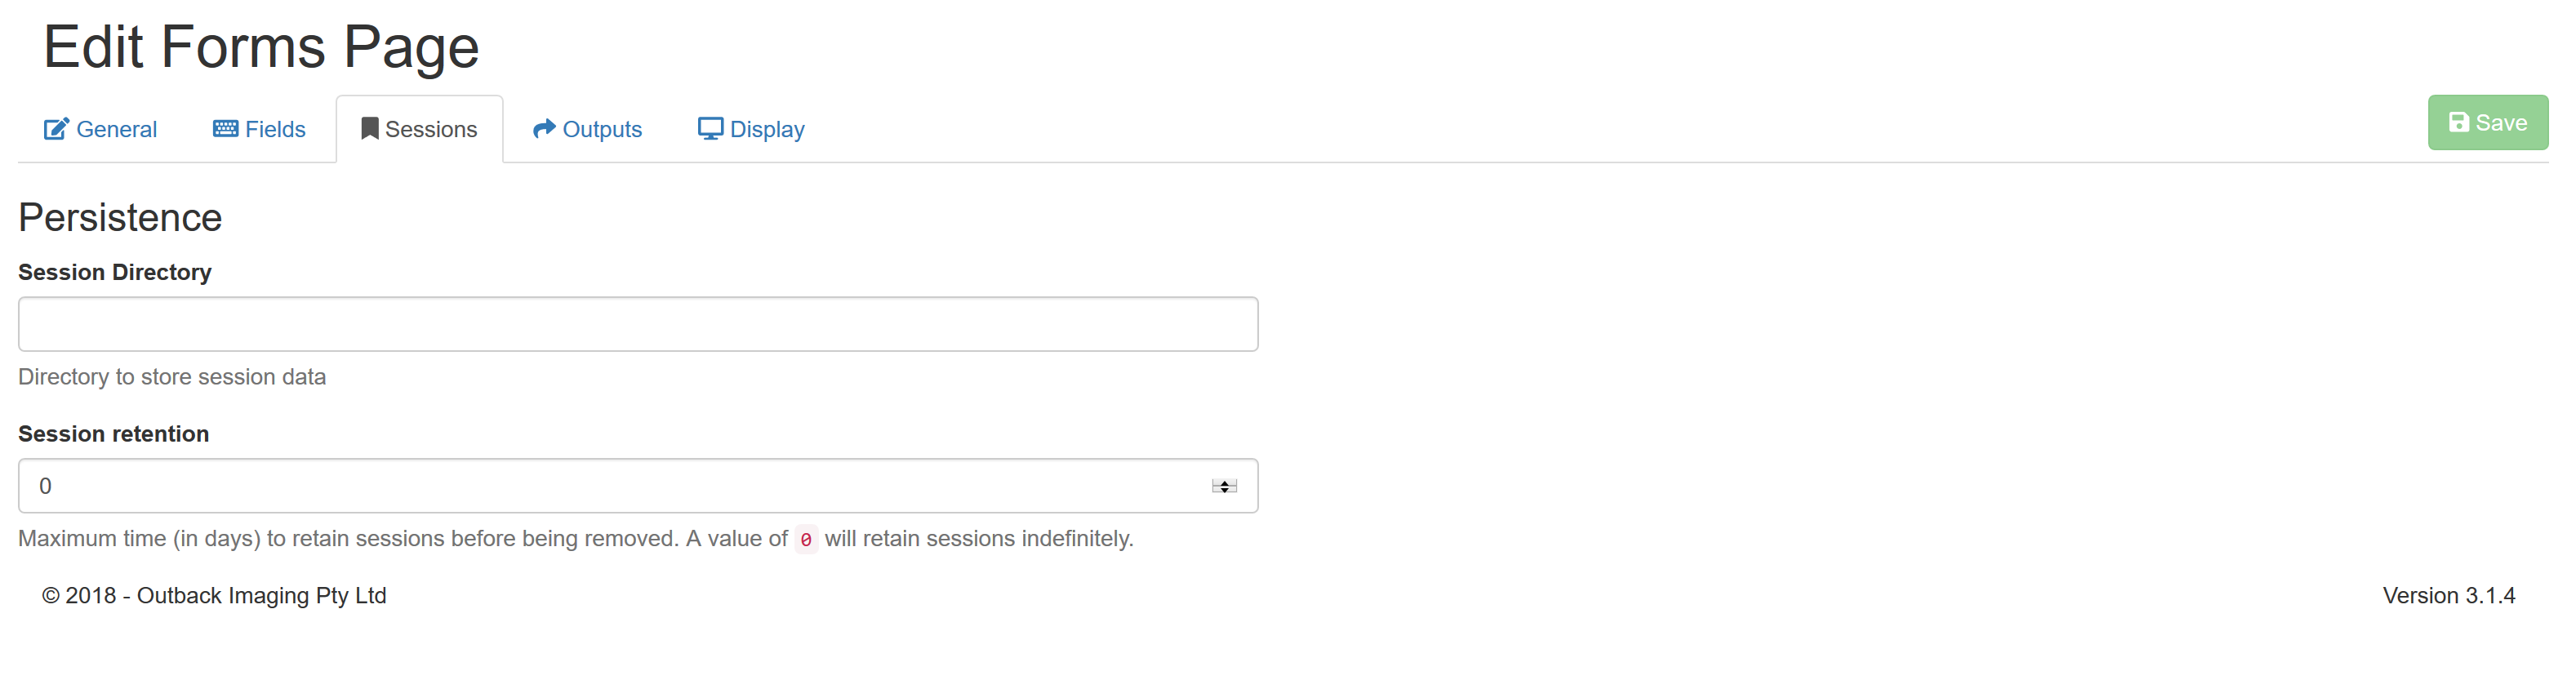Click the bookmark icon beside Sessions
The width and height of the screenshot is (2576, 698).
(369, 129)
